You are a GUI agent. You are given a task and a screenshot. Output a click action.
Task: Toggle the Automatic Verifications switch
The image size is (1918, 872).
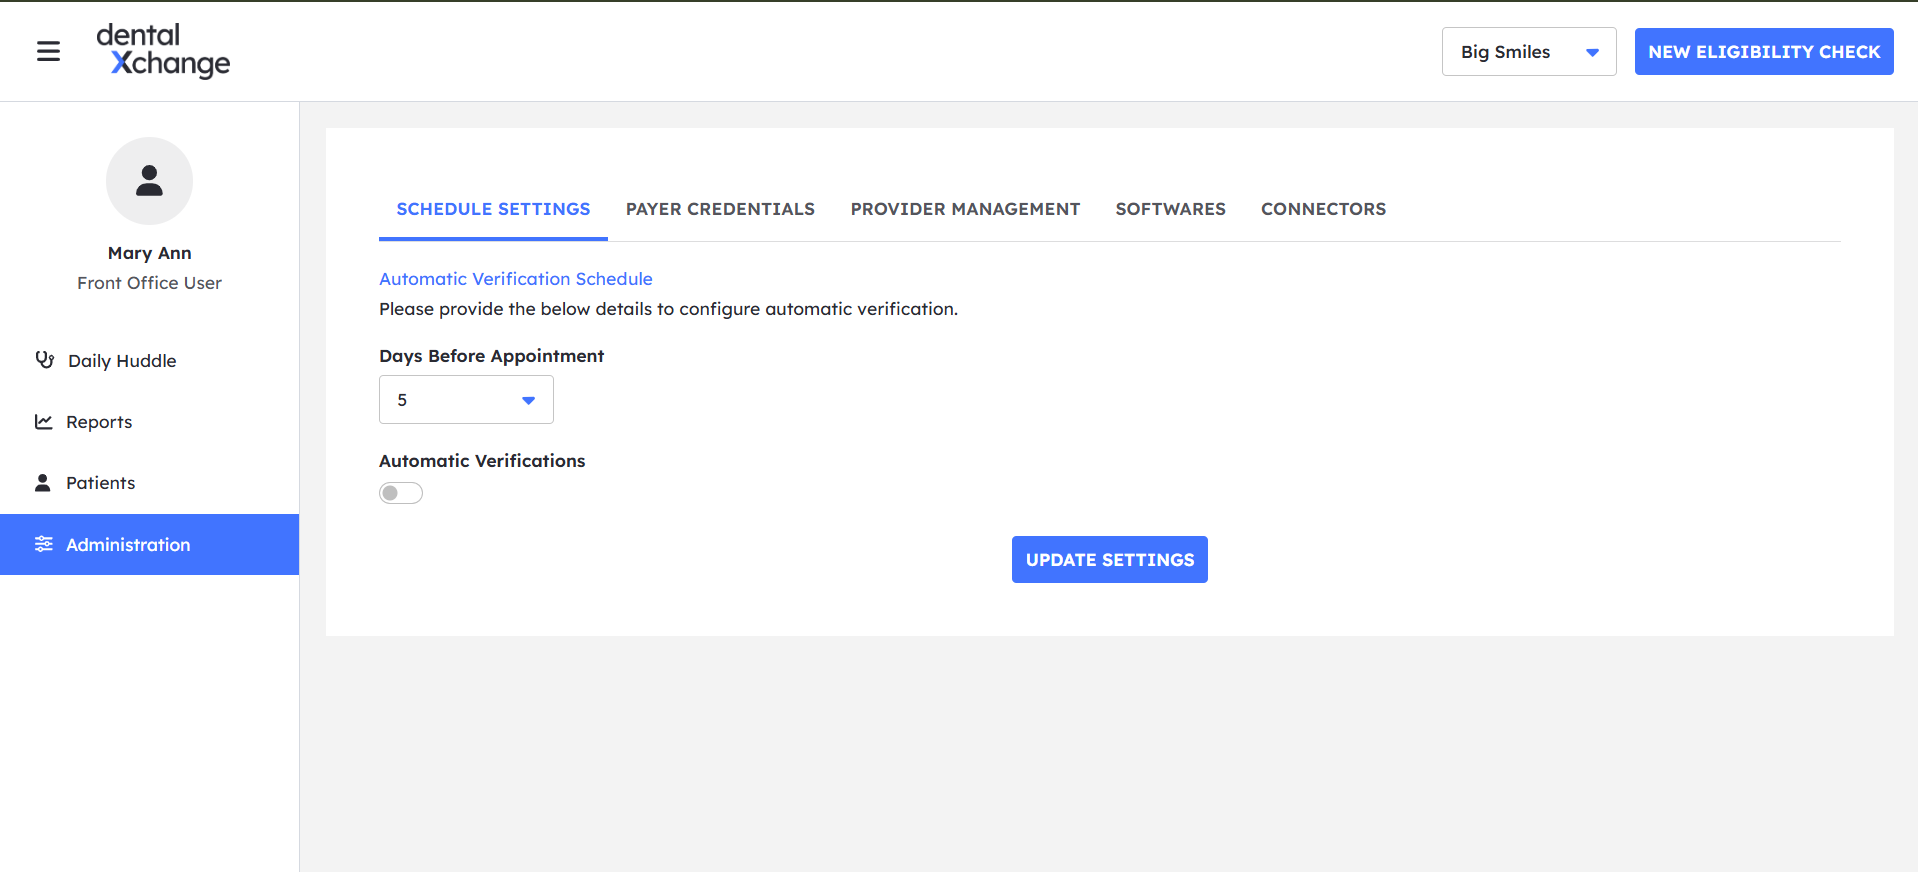(401, 493)
